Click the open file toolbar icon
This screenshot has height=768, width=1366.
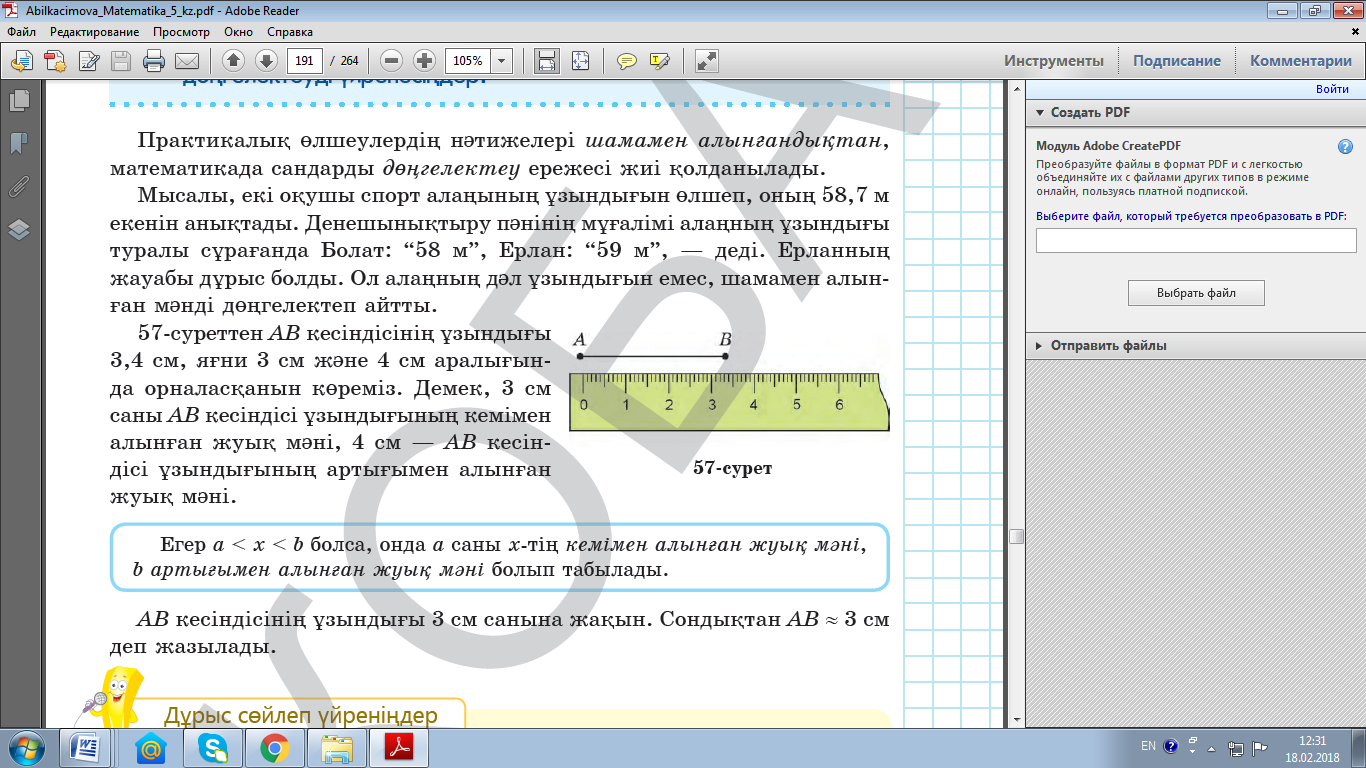point(21,61)
